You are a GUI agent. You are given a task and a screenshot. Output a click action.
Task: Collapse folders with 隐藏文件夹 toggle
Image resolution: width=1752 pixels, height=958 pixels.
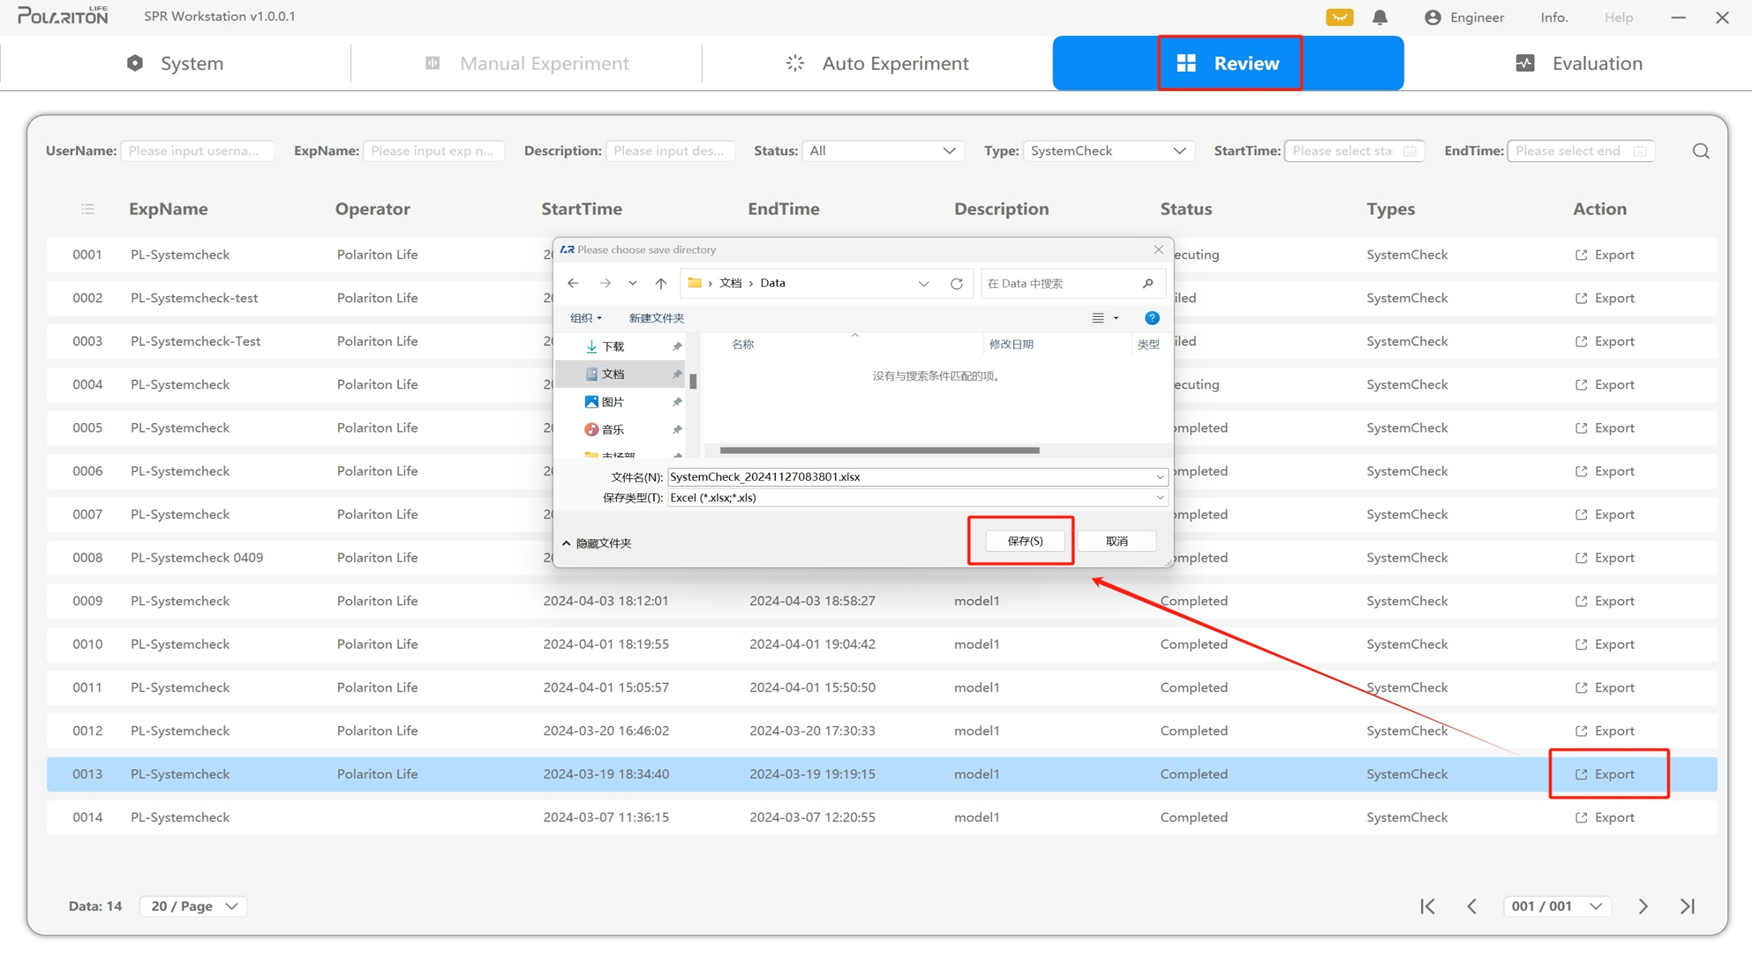coord(597,543)
